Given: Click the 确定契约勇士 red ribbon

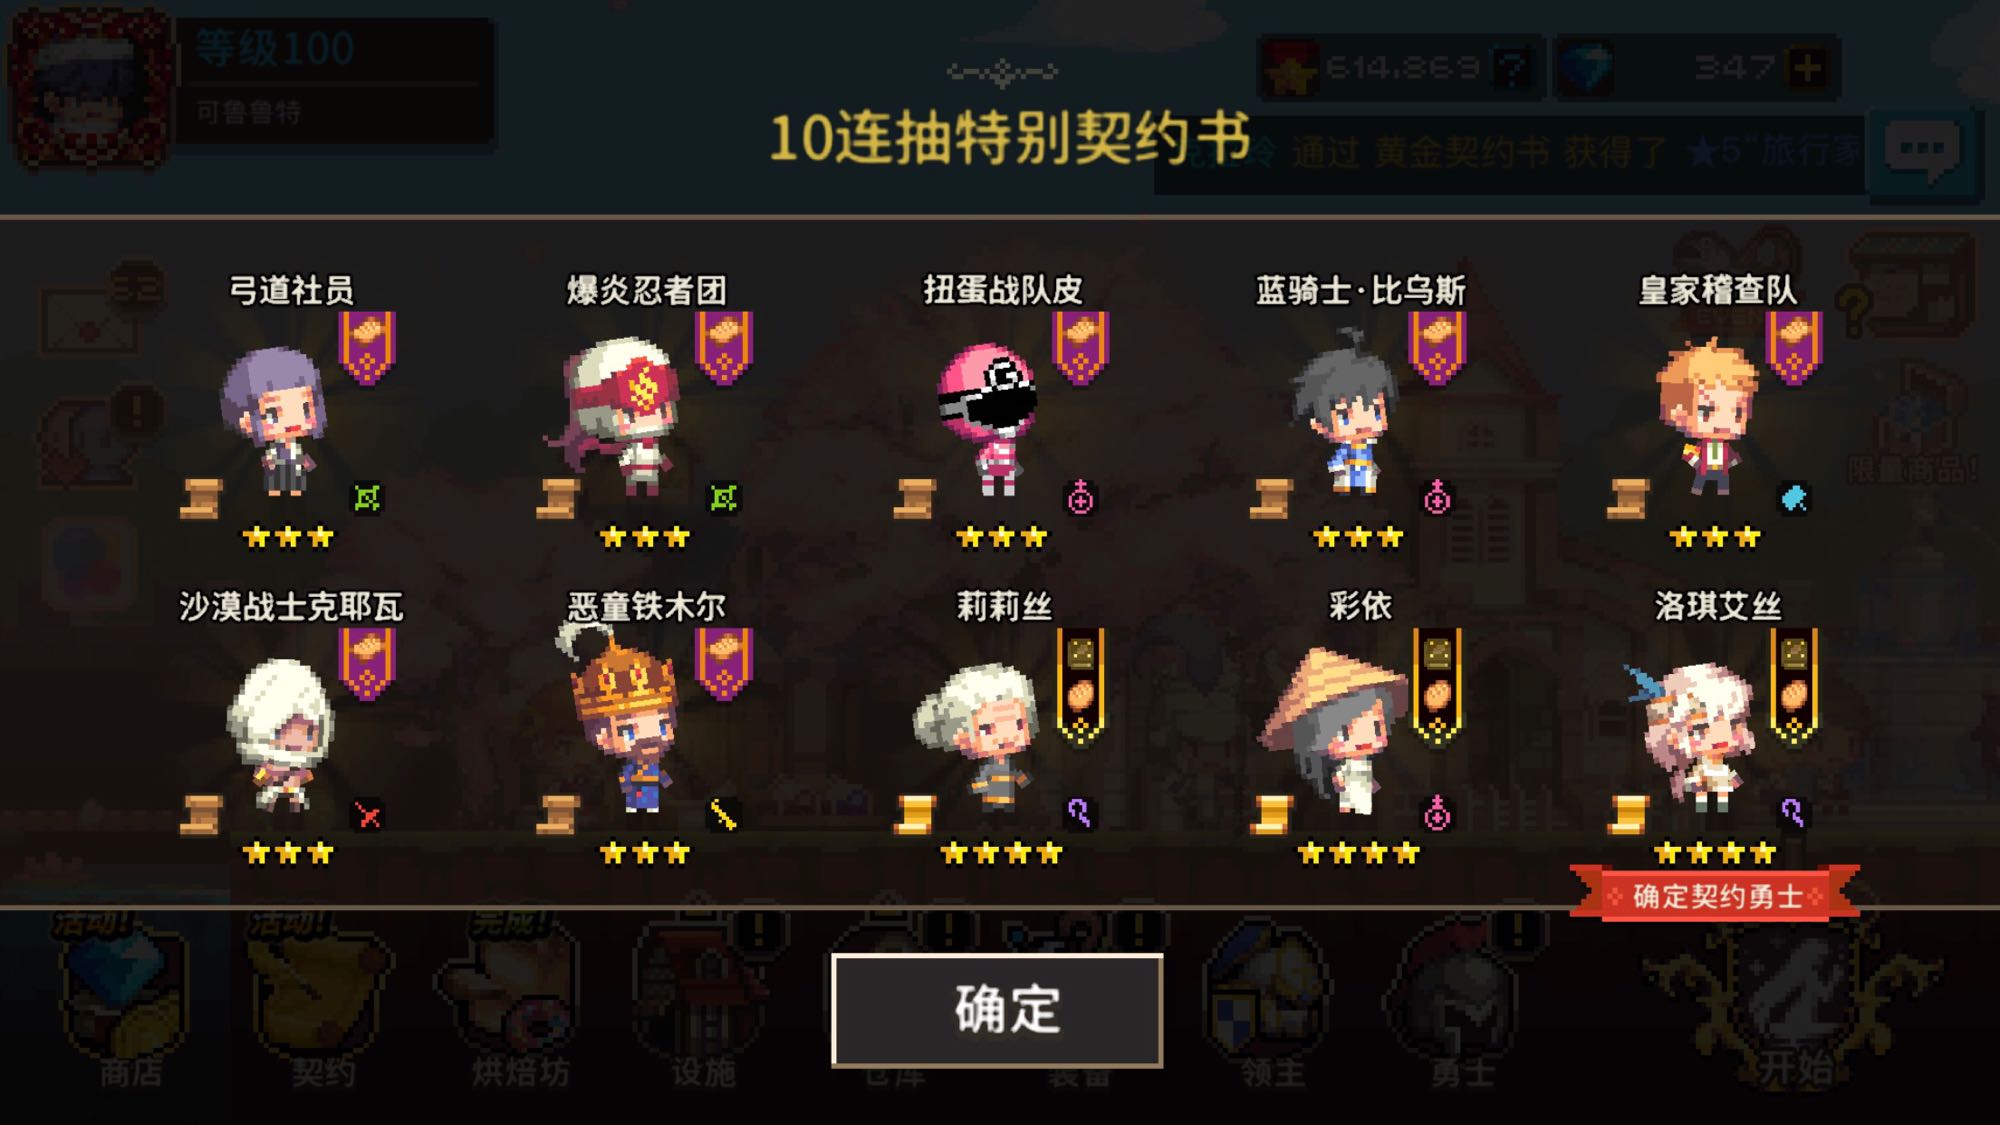Looking at the screenshot, I should [1715, 894].
